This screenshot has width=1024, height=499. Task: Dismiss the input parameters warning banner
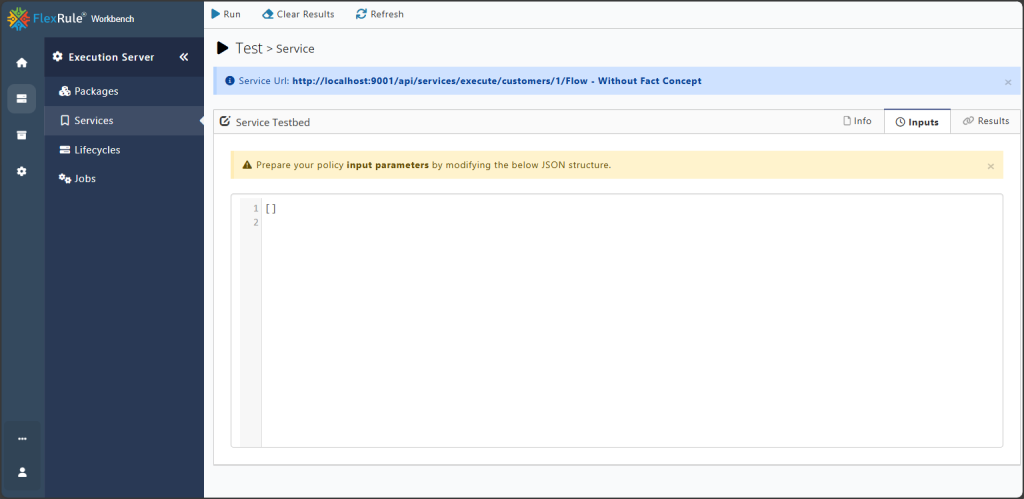[991, 167]
